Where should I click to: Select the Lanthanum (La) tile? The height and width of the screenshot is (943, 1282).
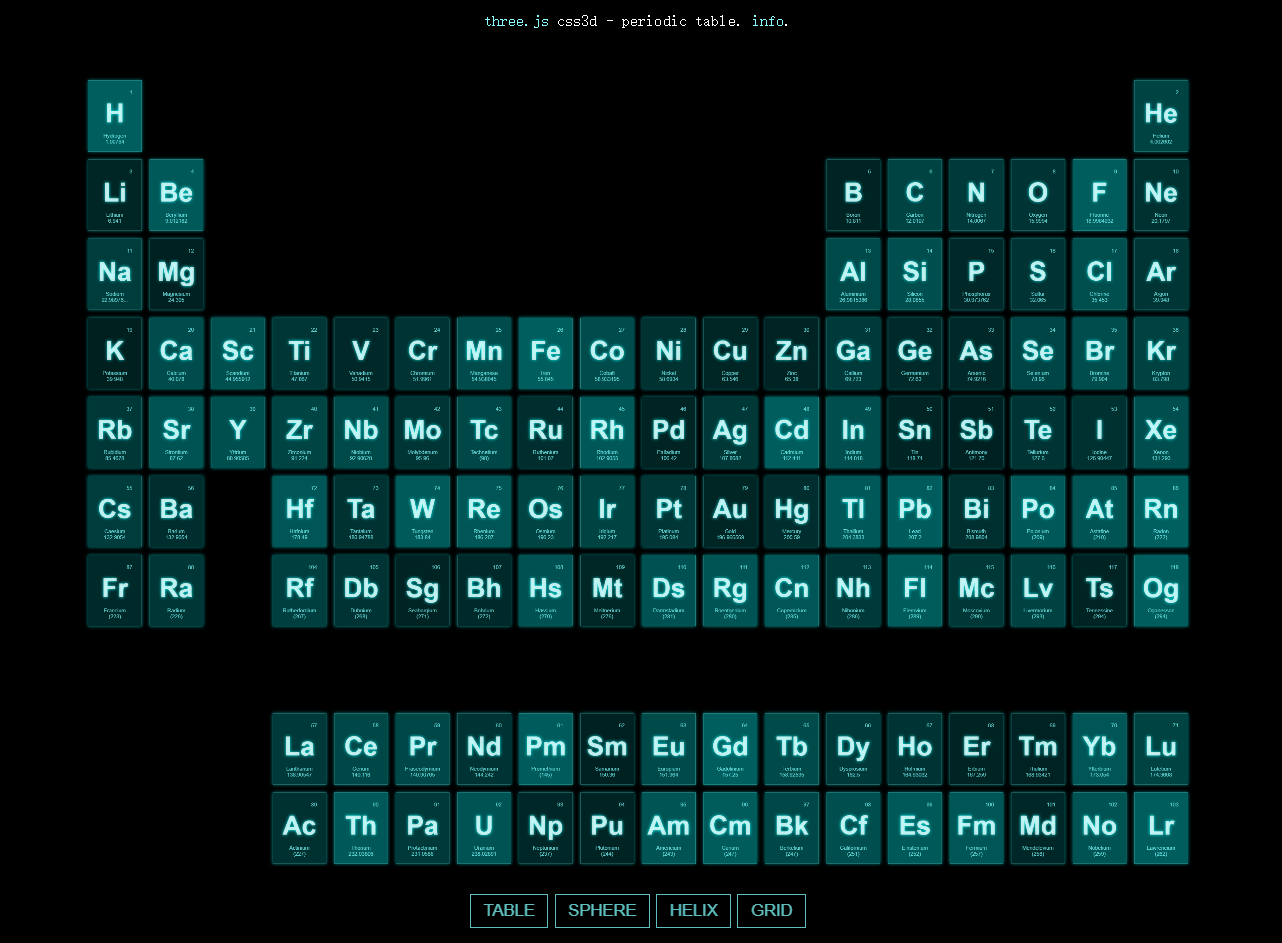tap(299, 748)
